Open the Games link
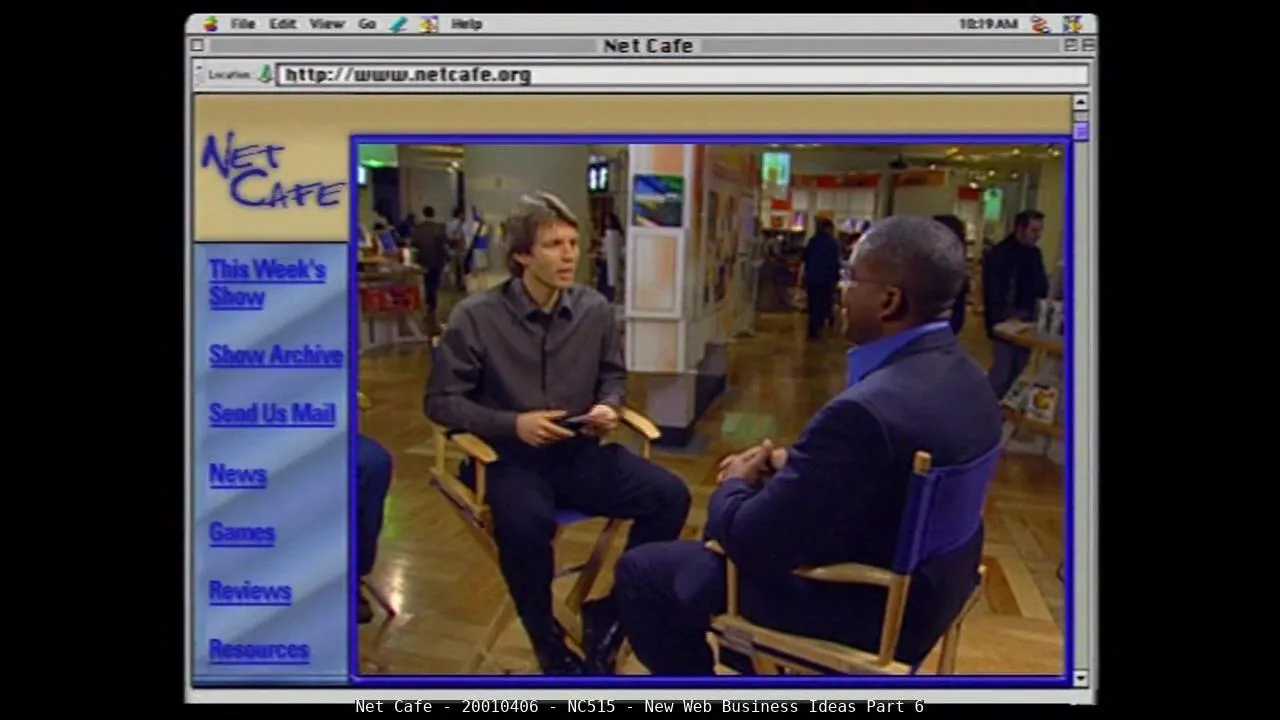 pyautogui.click(x=242, y=533)
